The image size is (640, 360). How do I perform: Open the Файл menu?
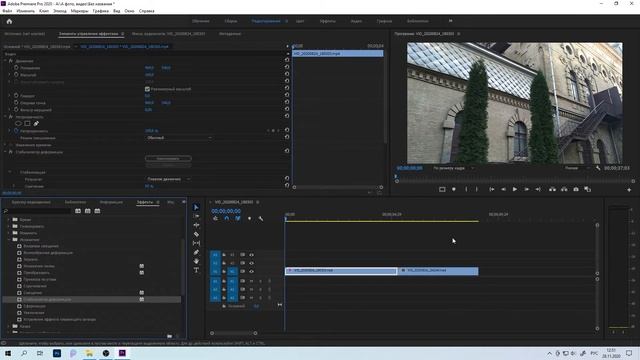(x=7, y=11)
